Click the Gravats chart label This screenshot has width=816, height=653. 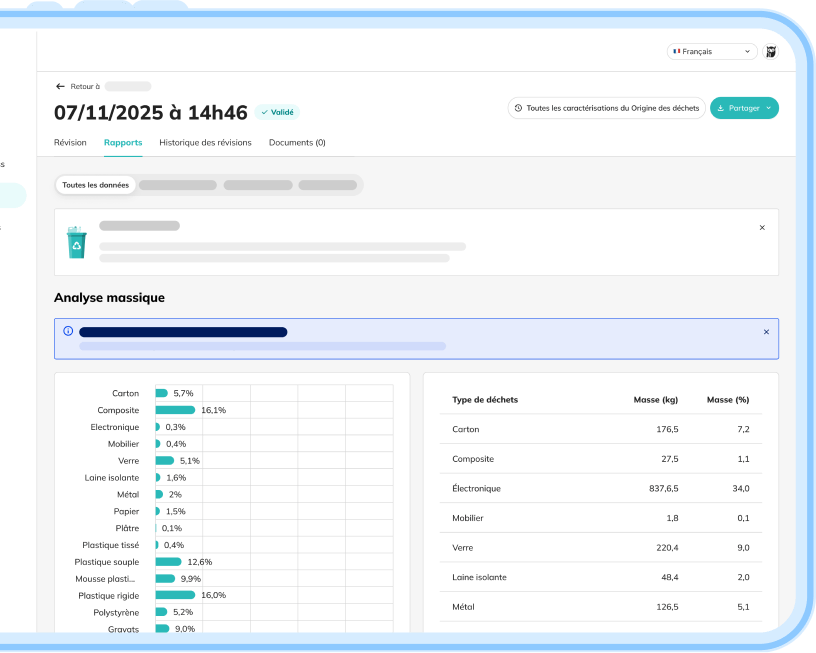(x=123, y=629)
